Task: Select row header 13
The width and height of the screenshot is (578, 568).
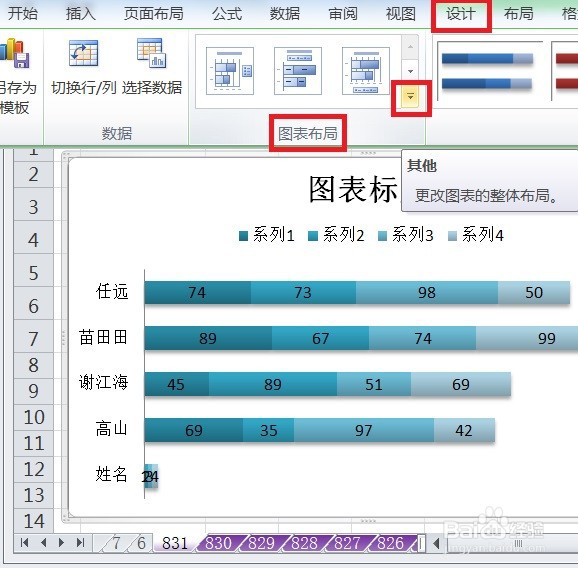Action: 34,495
